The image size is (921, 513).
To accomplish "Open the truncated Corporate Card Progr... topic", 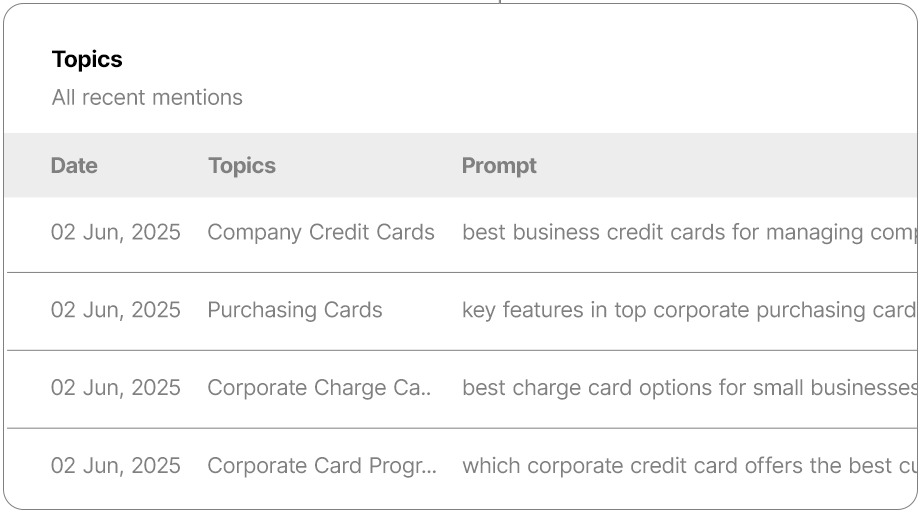I will pyautogui.click(x=321, y=467).
